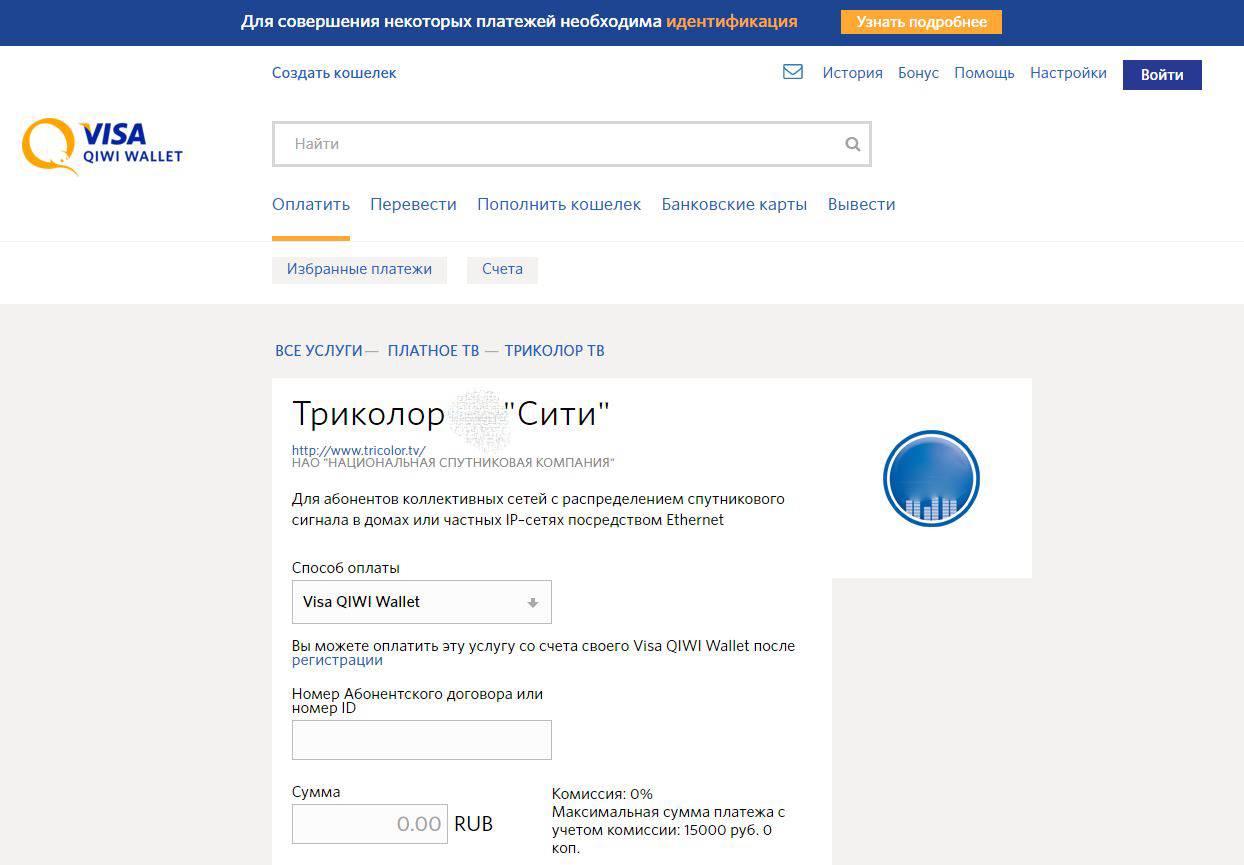Screen dimensions: 1244x865
Task: Click the идентификация link in banner
Action: 732,22
